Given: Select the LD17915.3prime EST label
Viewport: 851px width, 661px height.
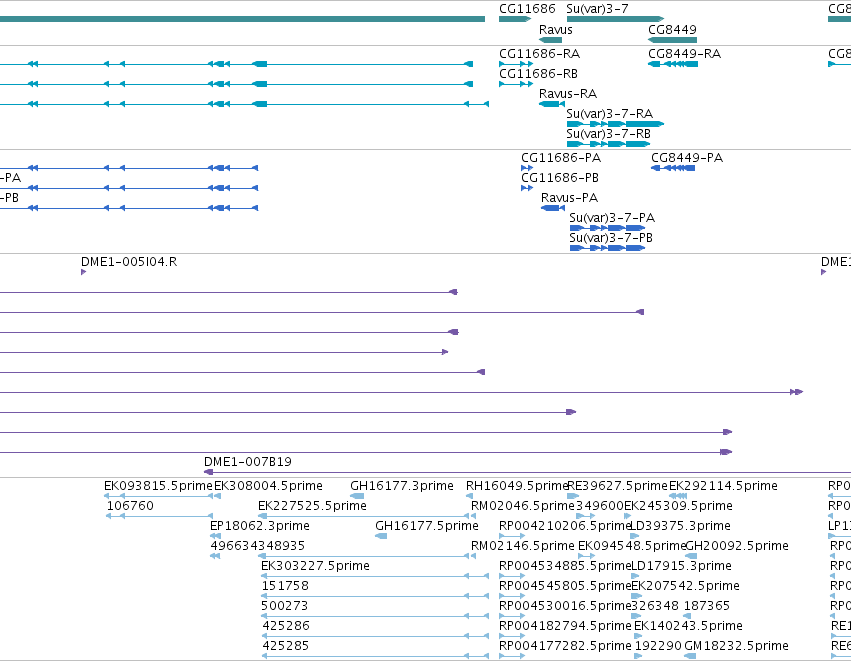Looking at the screenshot, I should (x=681, y=566).
